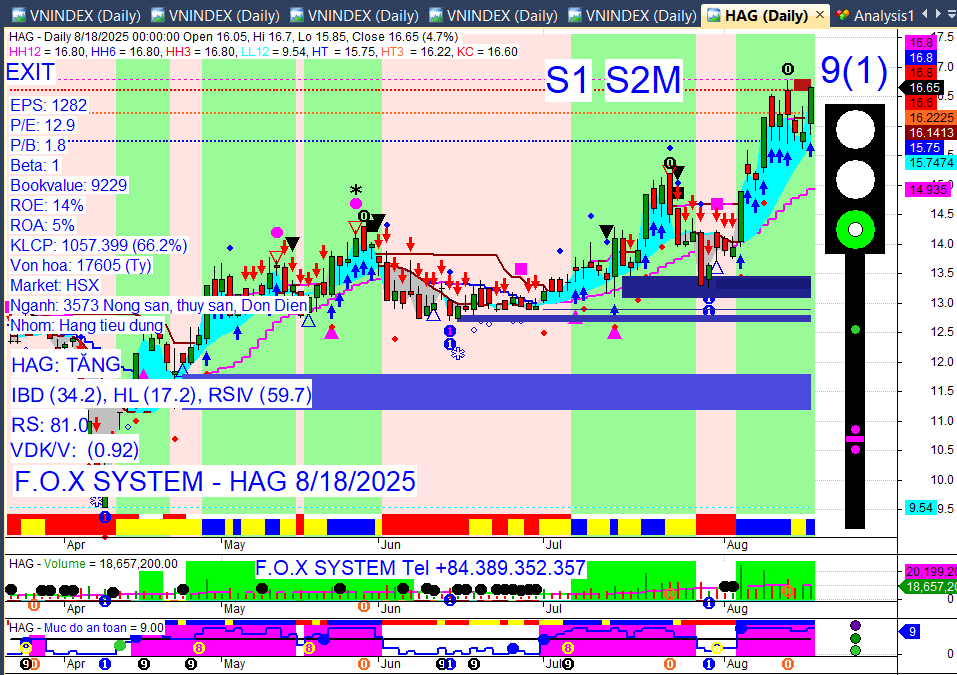This screenshot has width=957, height=675.
Task: Click the S2M signal label
Action: pyautogui.click(x=643, y=80)
